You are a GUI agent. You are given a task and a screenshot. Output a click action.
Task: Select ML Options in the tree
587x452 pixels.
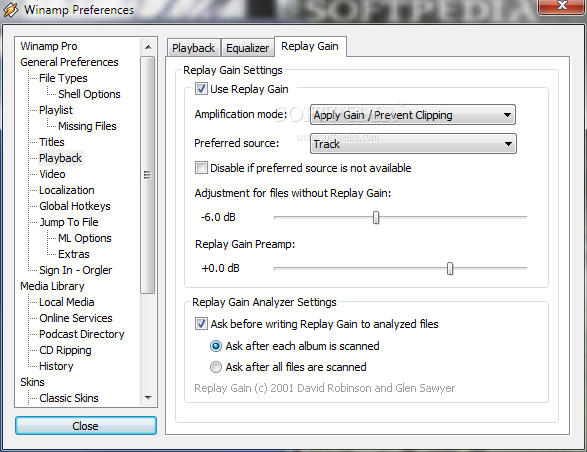point(85,238)
